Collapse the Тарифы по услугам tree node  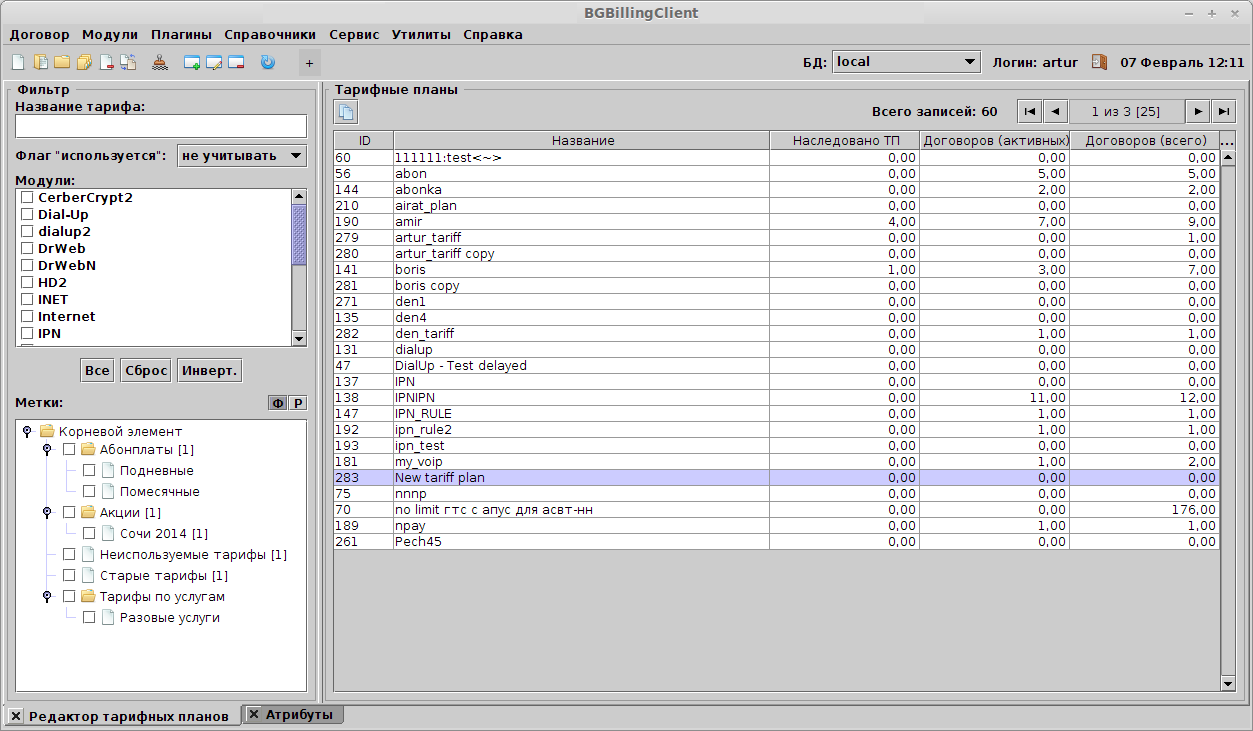point(47,595)
